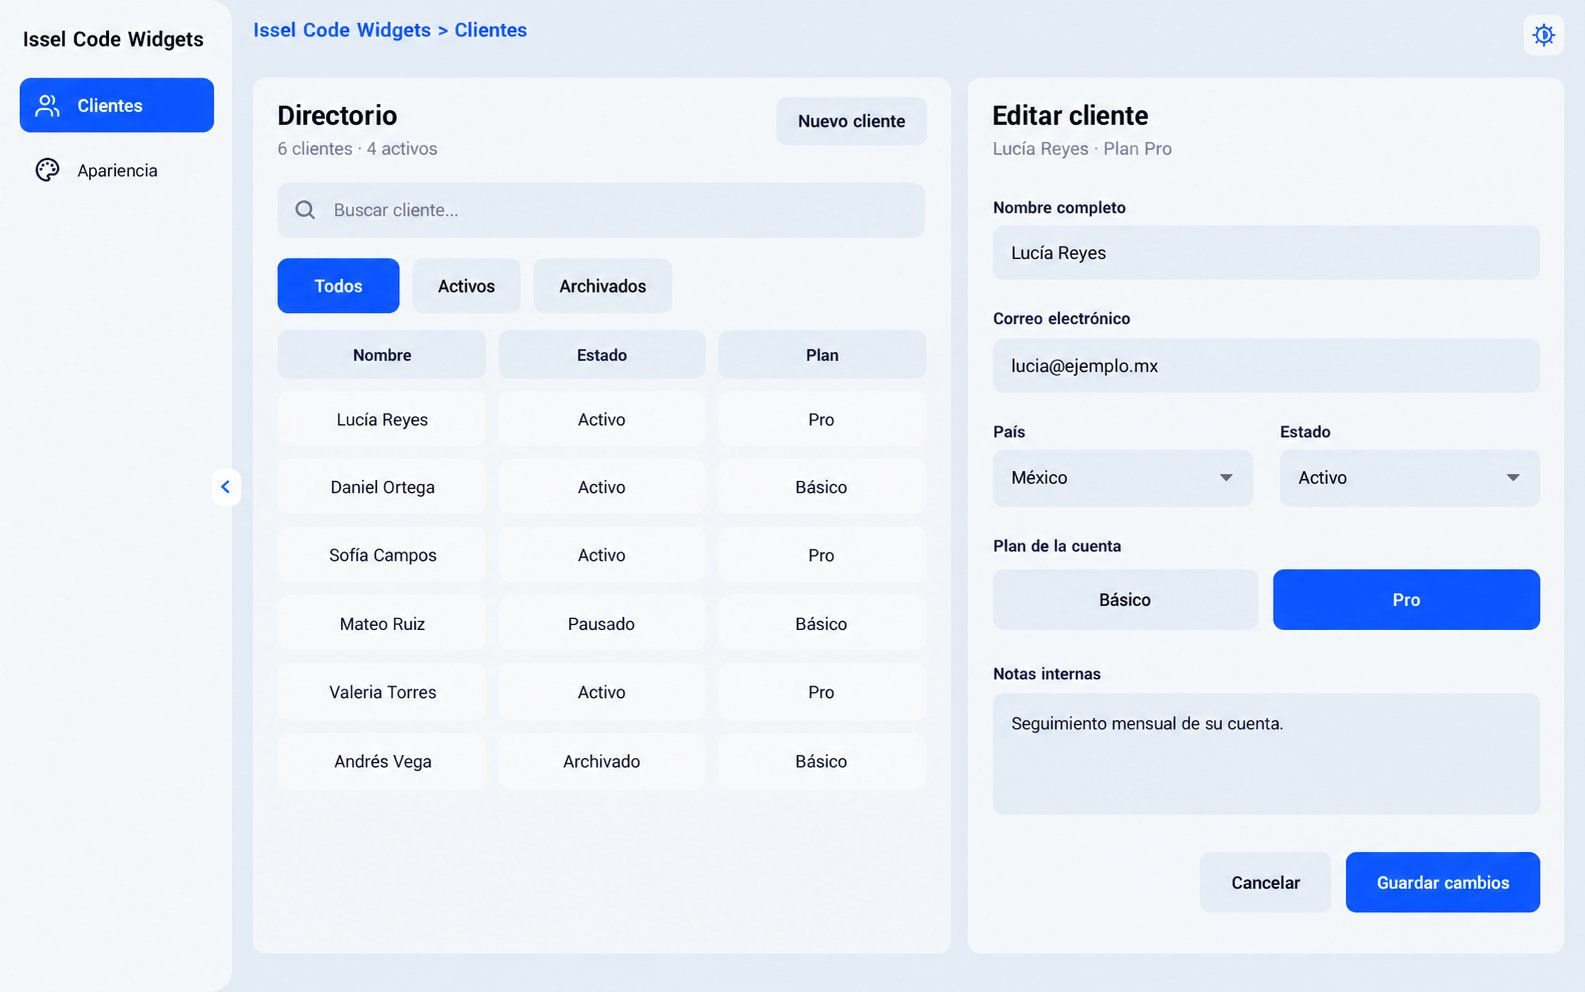Select the Lucía Reyes row name
The width and height of the screenshot is (1585, 992).
point(382,420)
